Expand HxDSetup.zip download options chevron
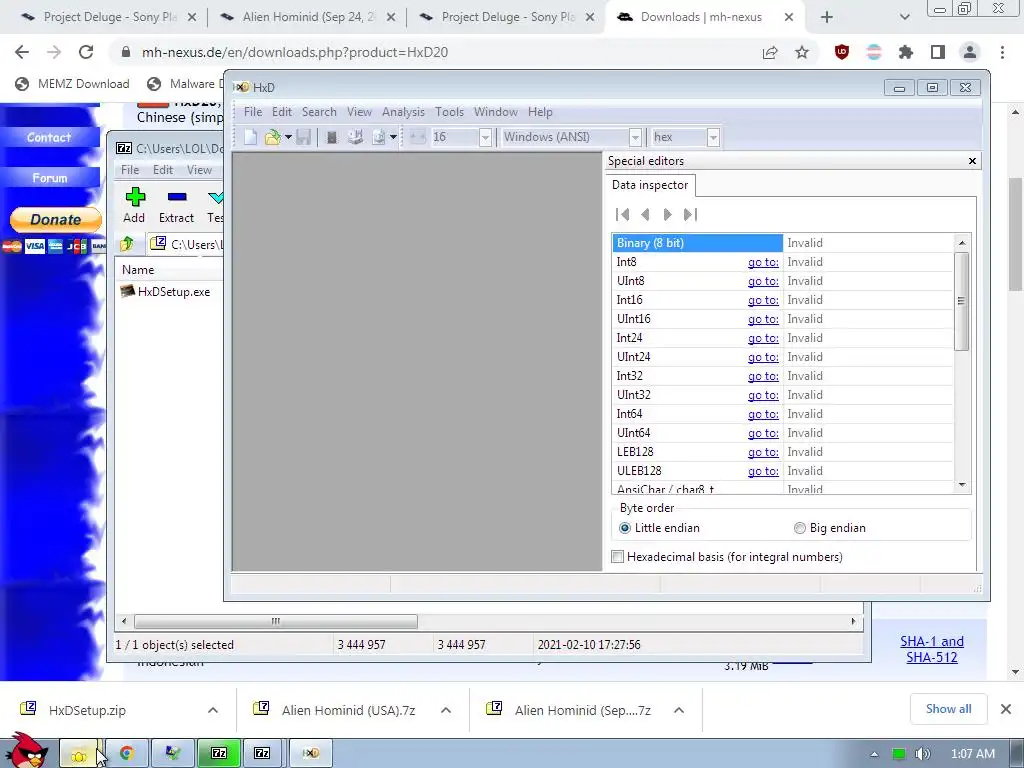 213,710
